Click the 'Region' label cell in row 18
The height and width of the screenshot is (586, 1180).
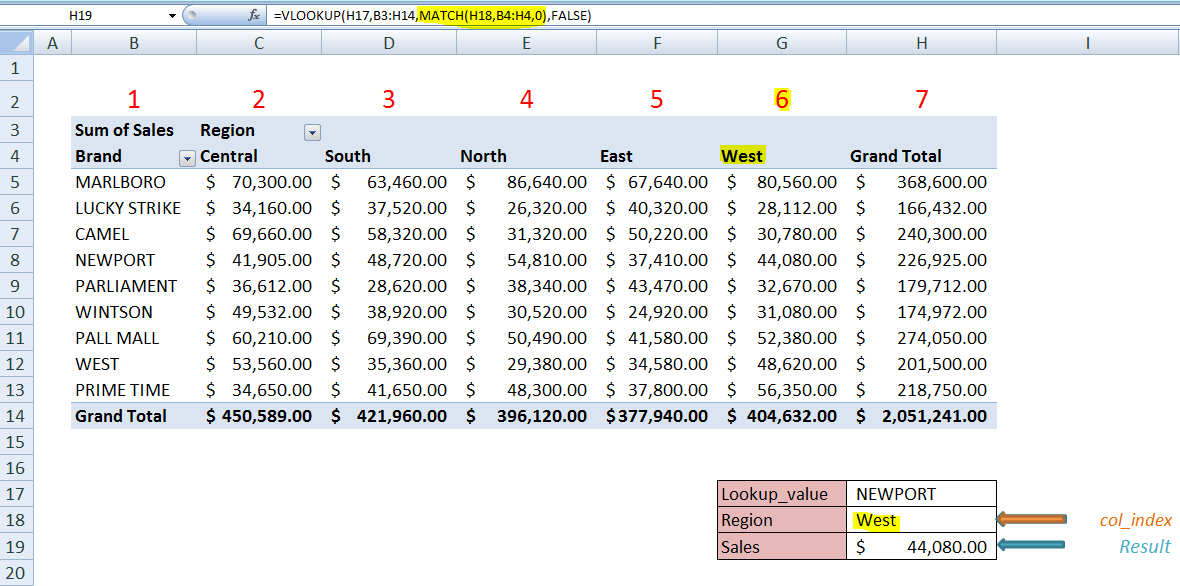[x=782, y=521]
